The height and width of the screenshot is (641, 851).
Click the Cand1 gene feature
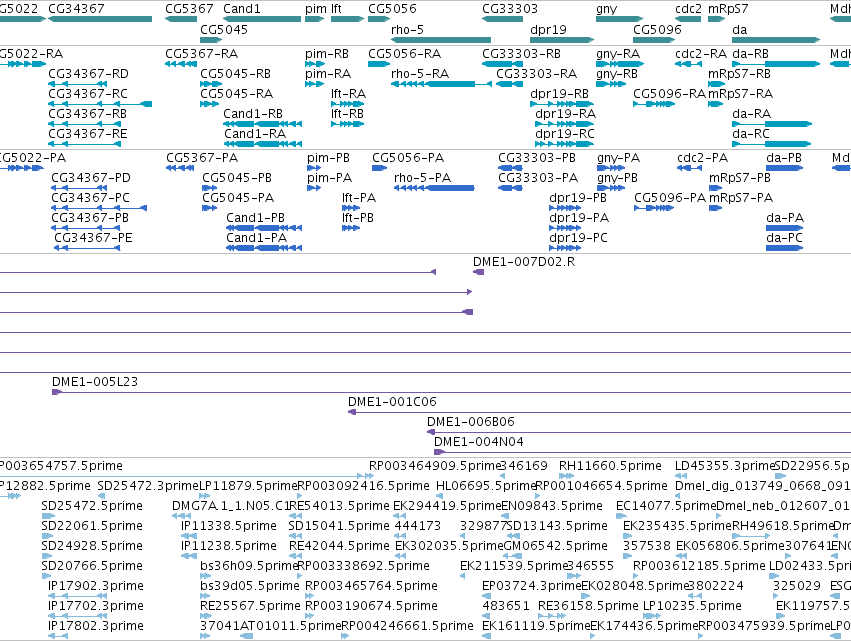coord(262,19)
